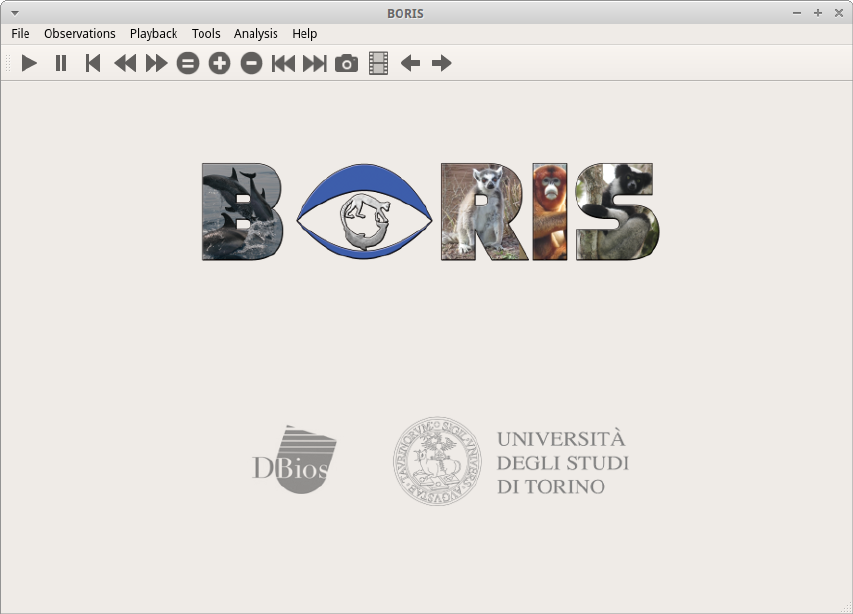This screenshot has width=853, height=614.
Task: Minimize the BORIS window
Action: 797,13
